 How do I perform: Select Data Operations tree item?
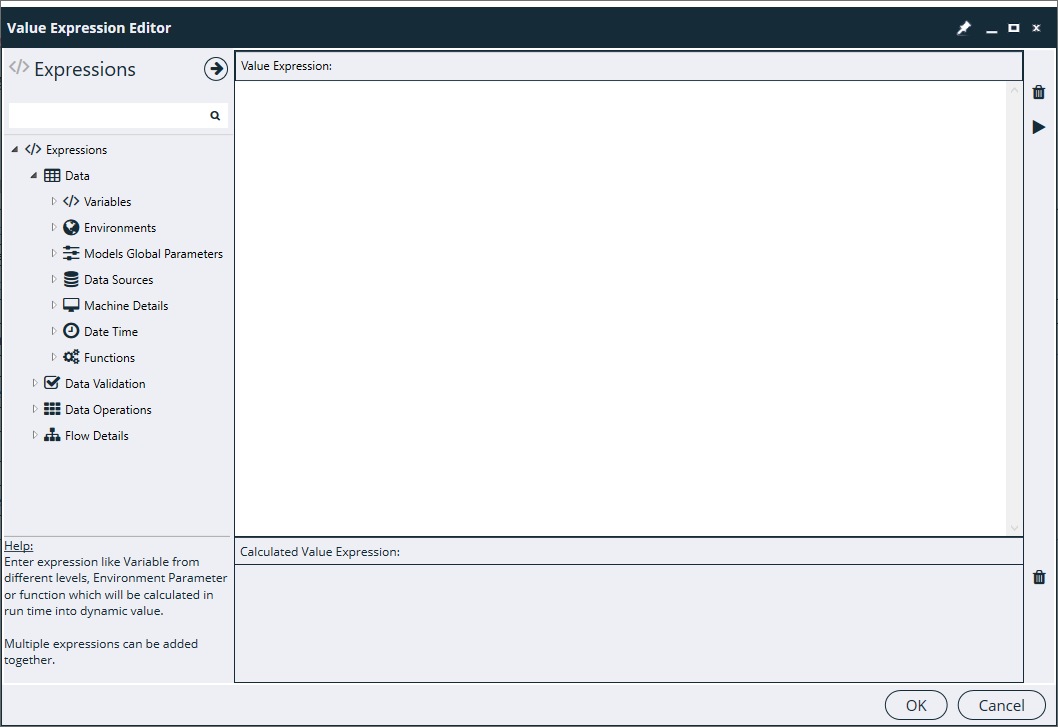pyautogui.click(x=108, y=410)
